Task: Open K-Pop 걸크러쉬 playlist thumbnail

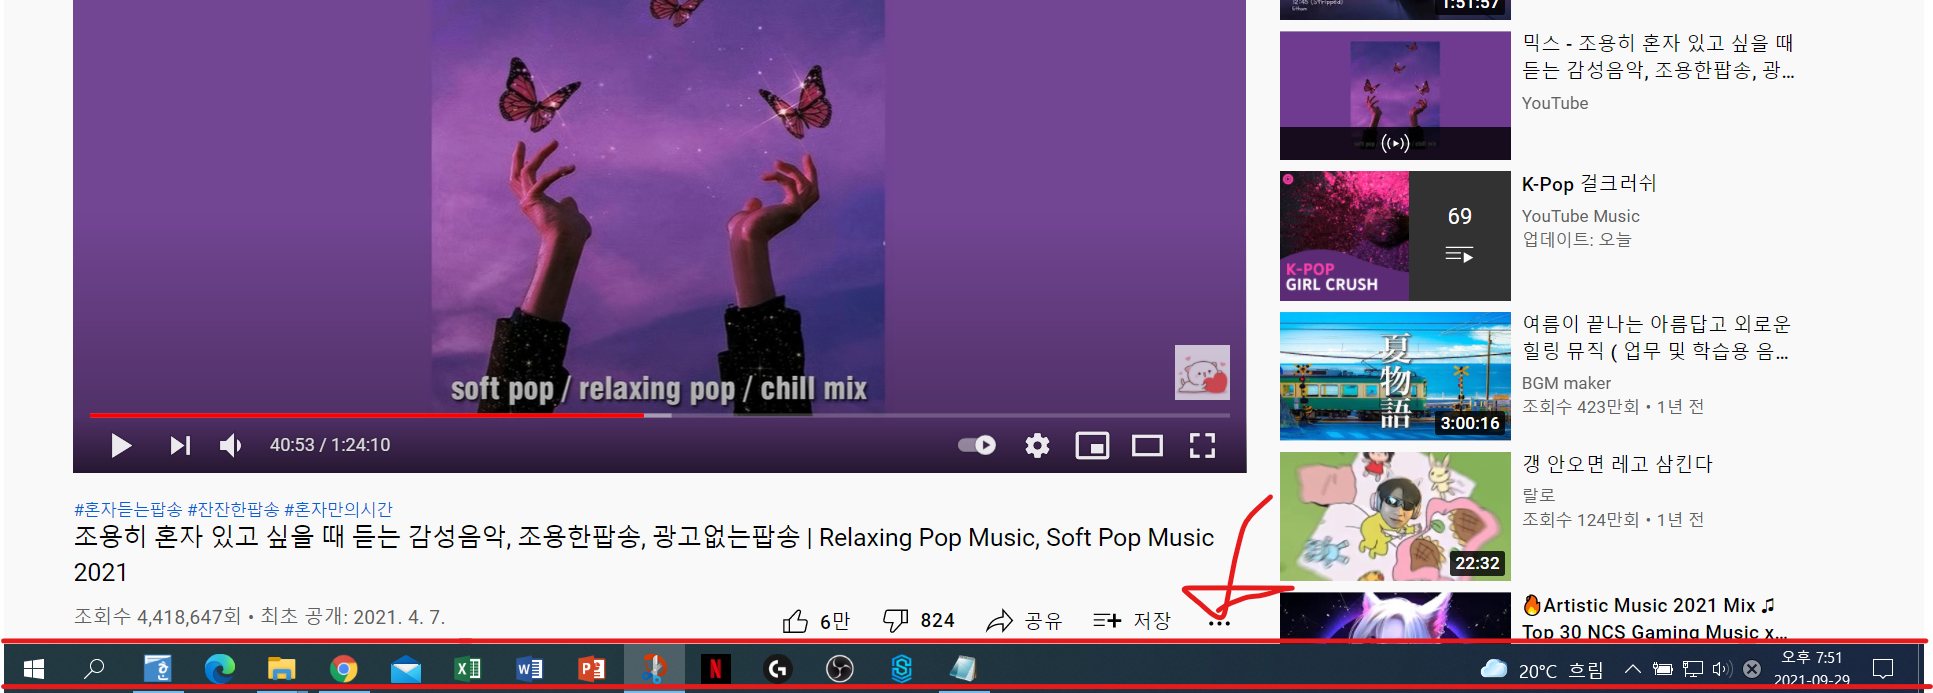Action: click(1395, 236)
